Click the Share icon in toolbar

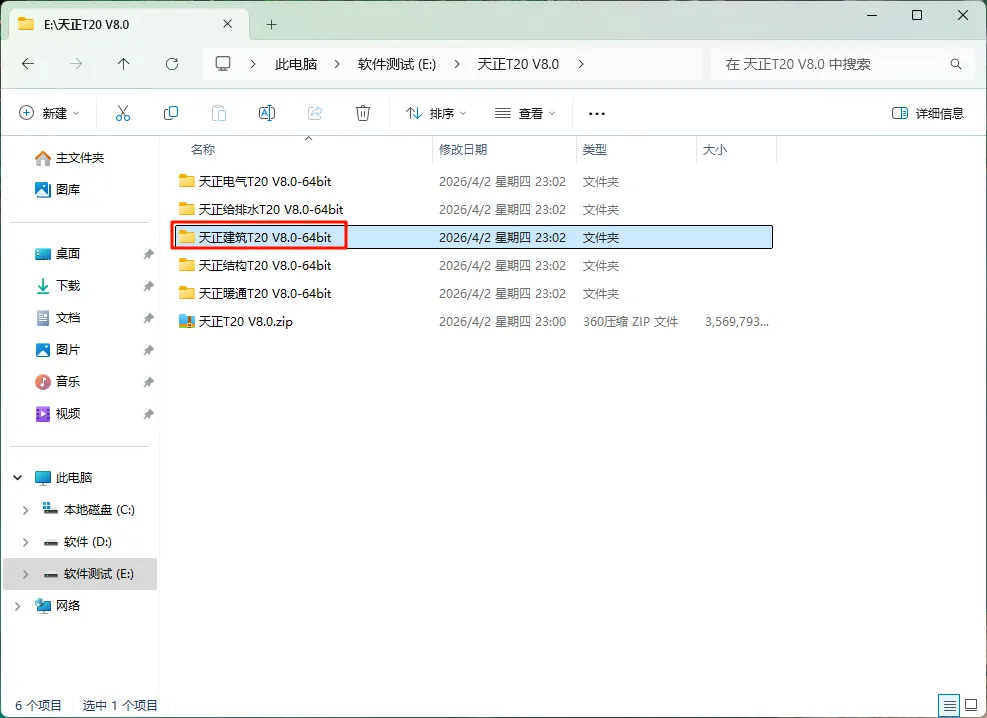pos(315,113)
